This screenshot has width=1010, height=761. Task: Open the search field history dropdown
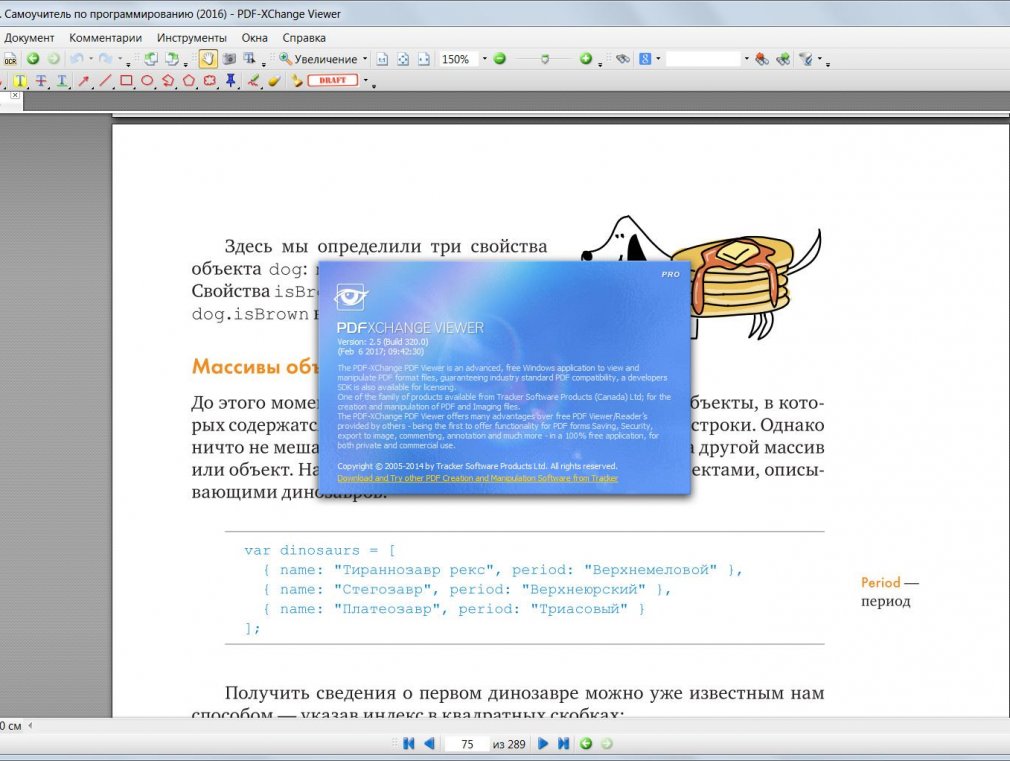[x=747, y=59]
